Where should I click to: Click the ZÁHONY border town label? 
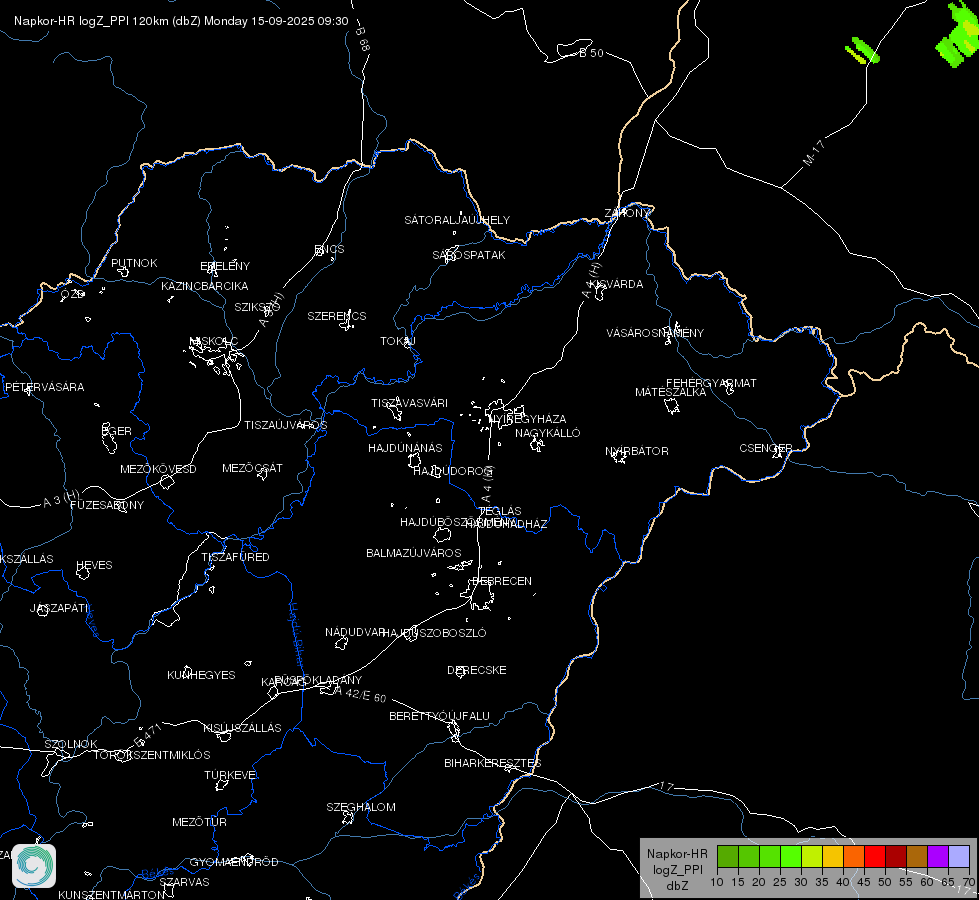627,213
